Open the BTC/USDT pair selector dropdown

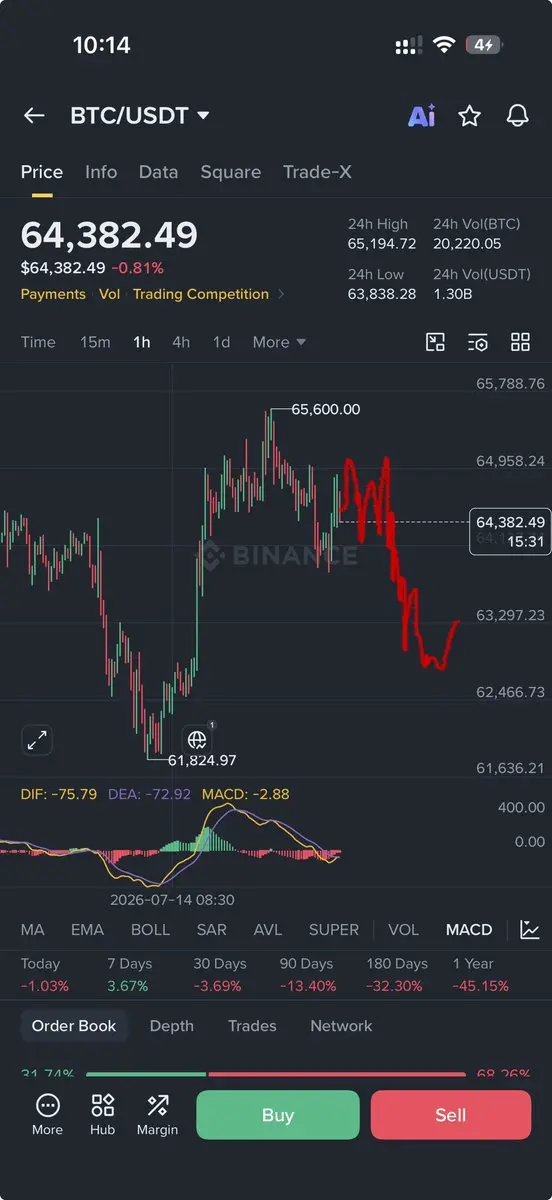coord(140,116)
